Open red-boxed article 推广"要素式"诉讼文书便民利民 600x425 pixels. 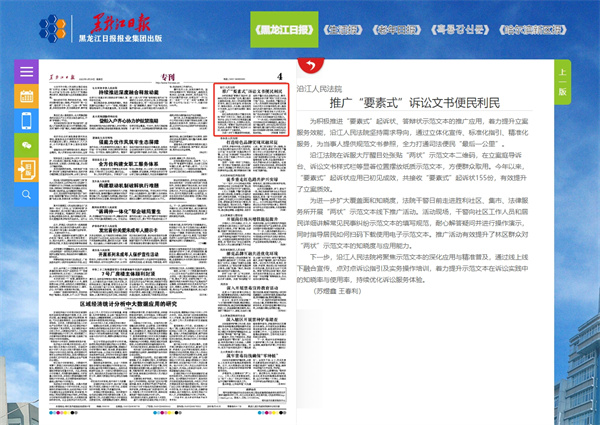pos(251,109)
